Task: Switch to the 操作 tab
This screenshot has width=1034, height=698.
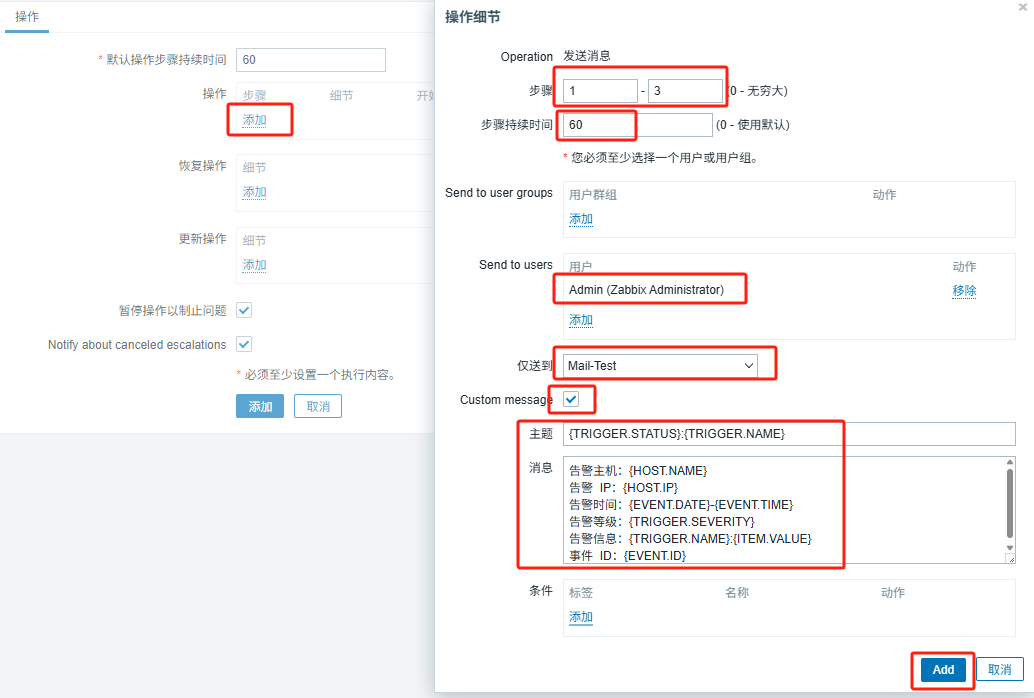Action: pos(26,16)
